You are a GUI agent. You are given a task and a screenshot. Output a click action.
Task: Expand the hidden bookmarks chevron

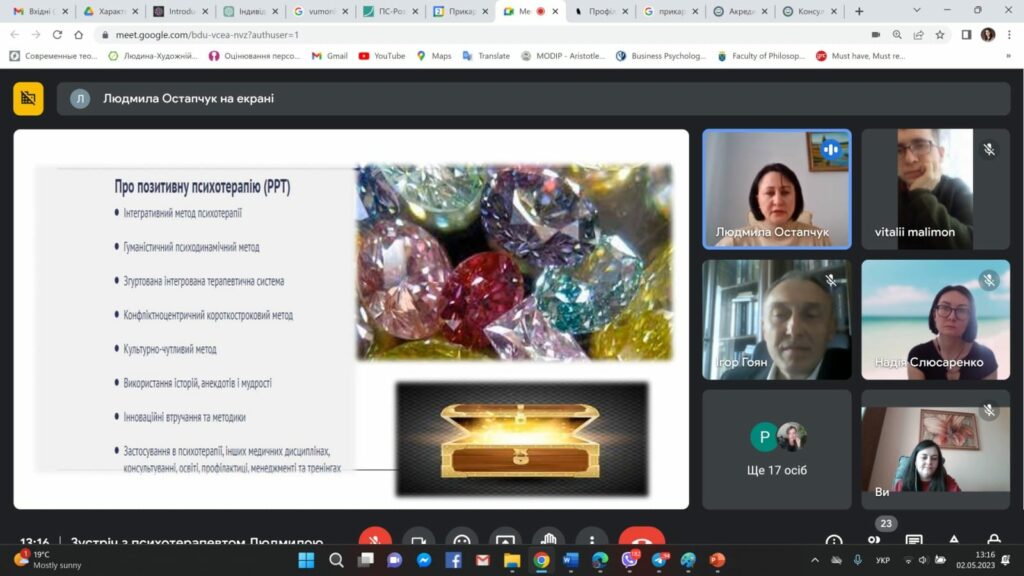[1008, 56]
